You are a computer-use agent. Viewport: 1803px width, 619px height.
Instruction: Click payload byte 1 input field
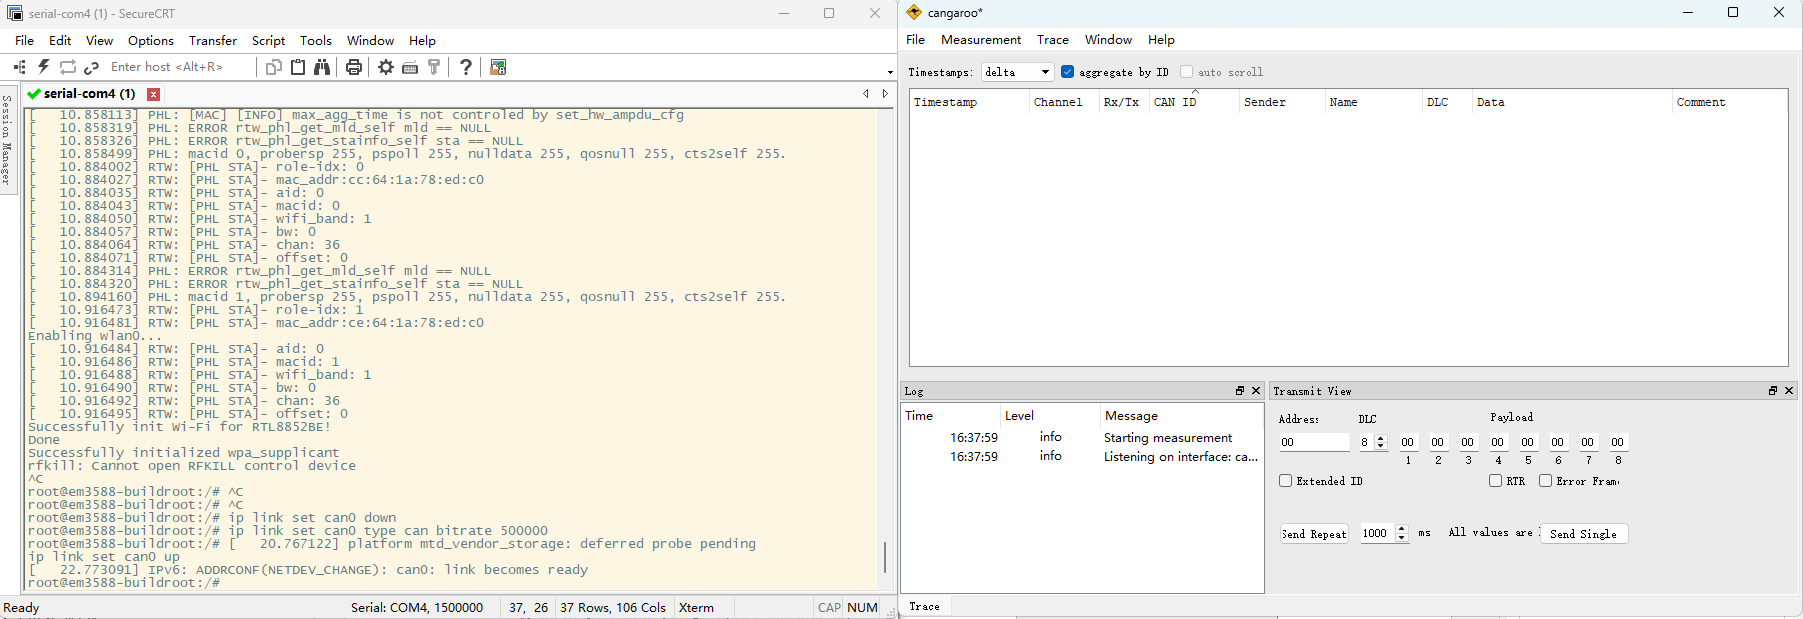tap(1408, 442)
